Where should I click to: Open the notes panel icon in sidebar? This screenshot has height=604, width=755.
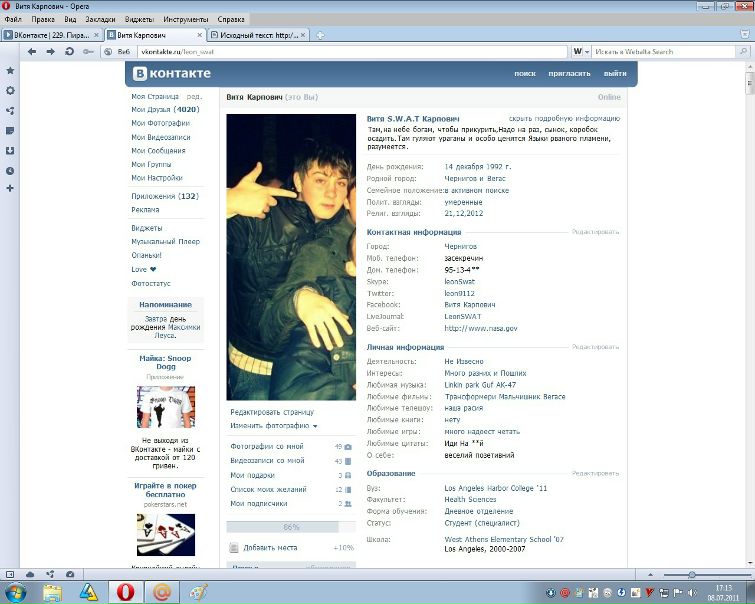(10, 131)
